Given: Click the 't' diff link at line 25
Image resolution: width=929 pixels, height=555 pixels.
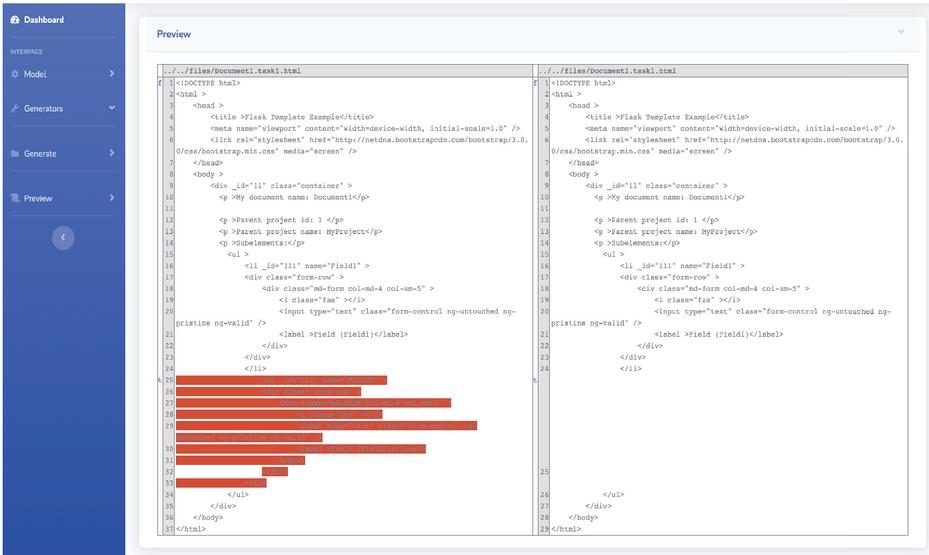Looking at the screenshot, I should click(x=160, y=380).
